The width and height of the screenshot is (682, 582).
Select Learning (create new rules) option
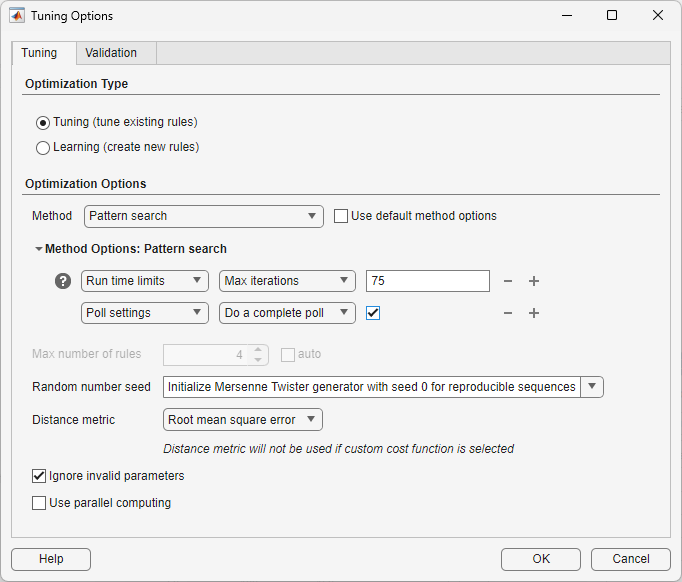tap(43, 148)
